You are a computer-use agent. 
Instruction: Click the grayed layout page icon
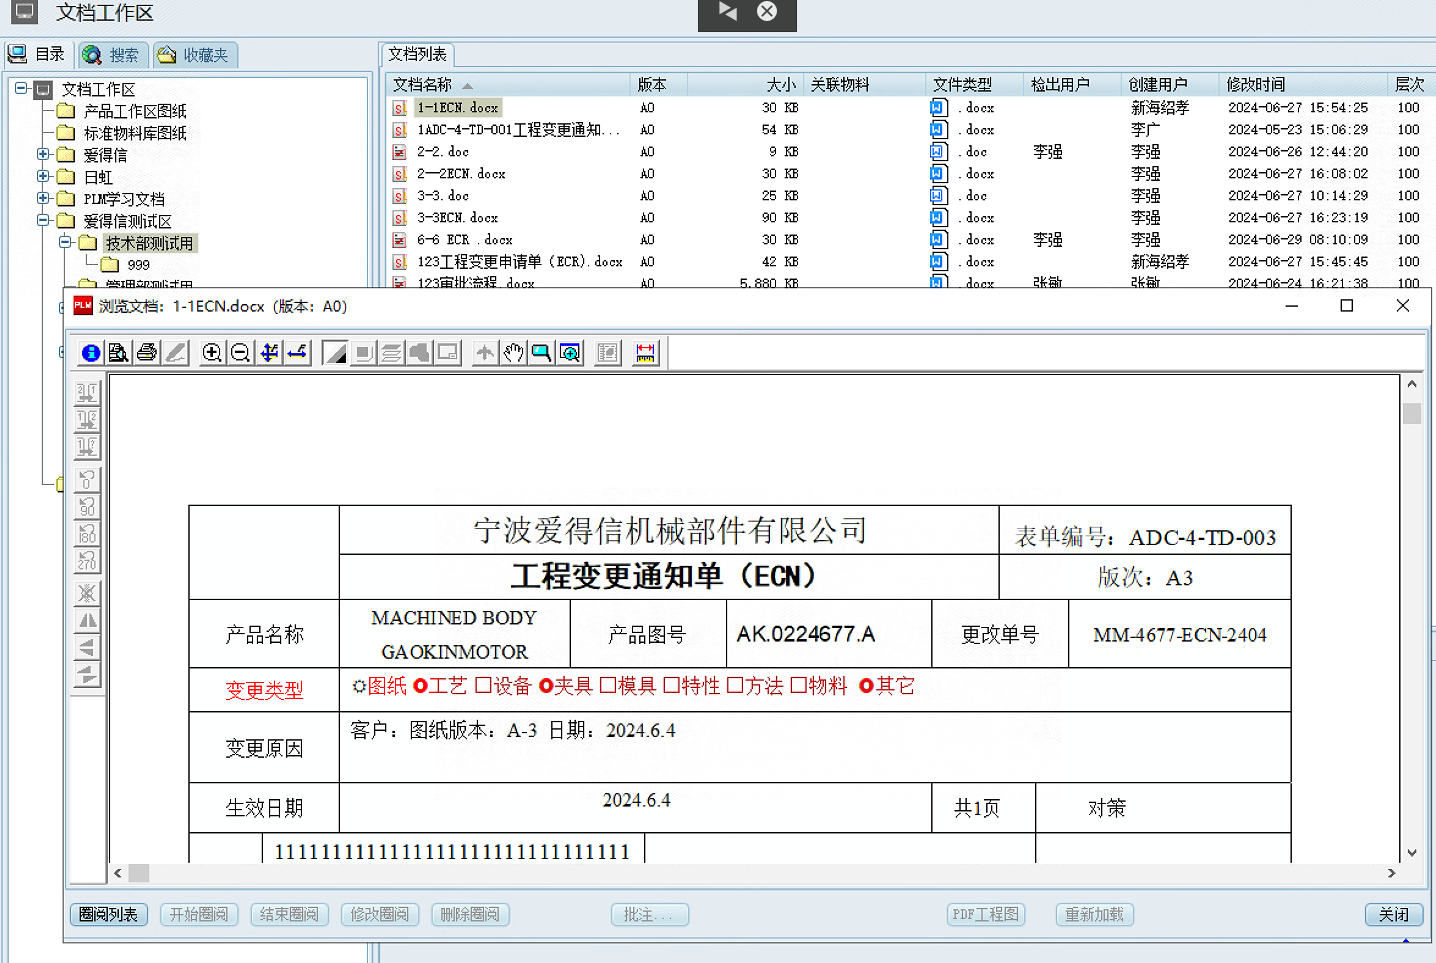[x=608, y=353]
